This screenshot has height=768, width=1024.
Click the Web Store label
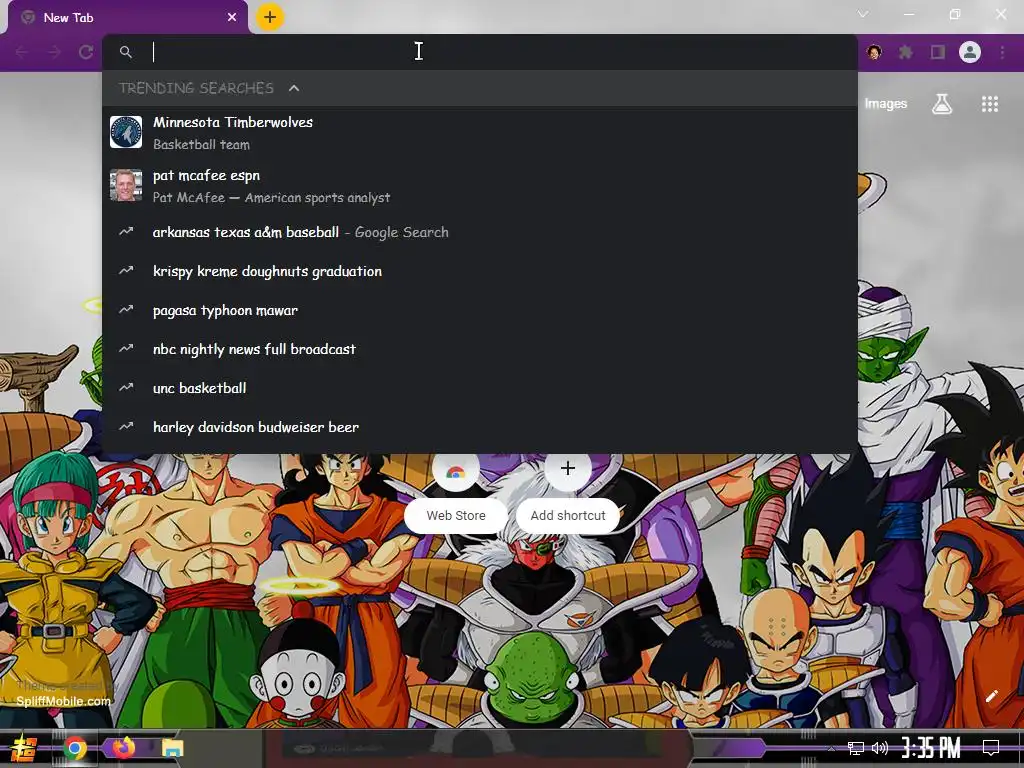(x=456, y=516)
